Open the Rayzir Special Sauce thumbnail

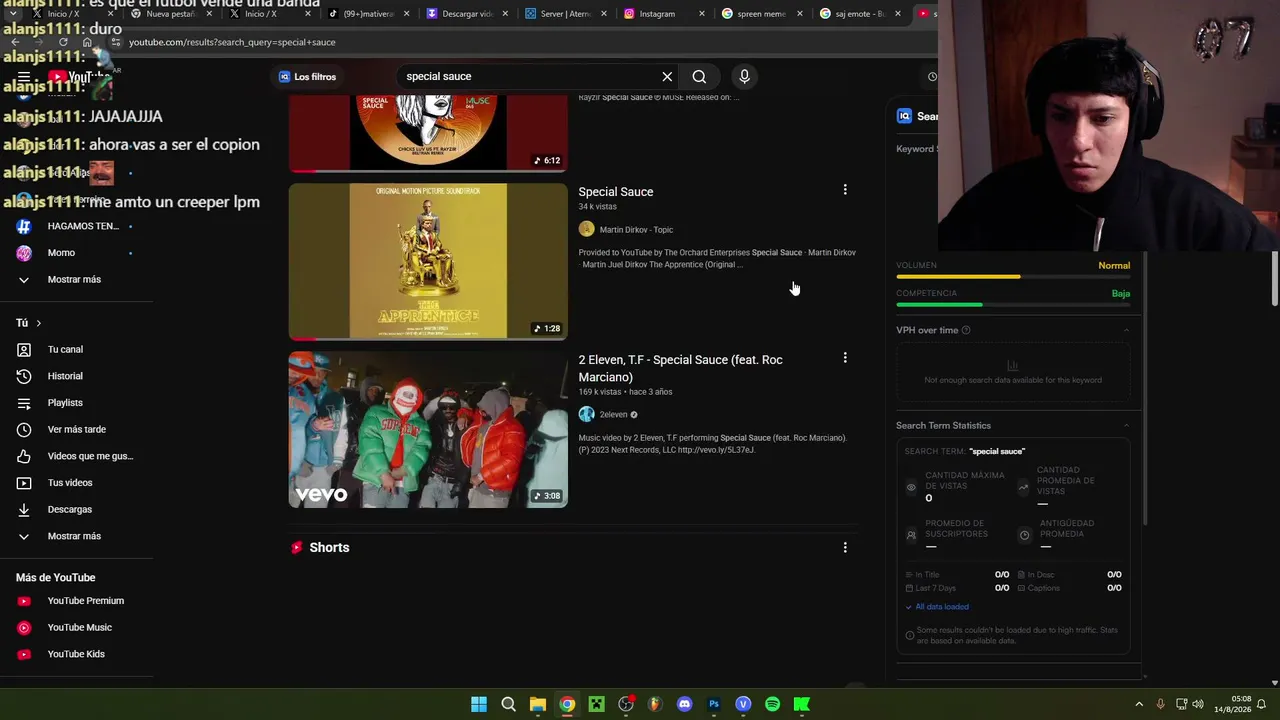pos(428,133)
